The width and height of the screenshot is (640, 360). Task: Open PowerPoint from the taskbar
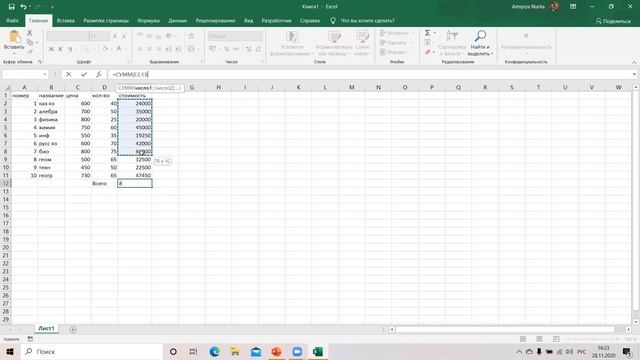[276, 351]
